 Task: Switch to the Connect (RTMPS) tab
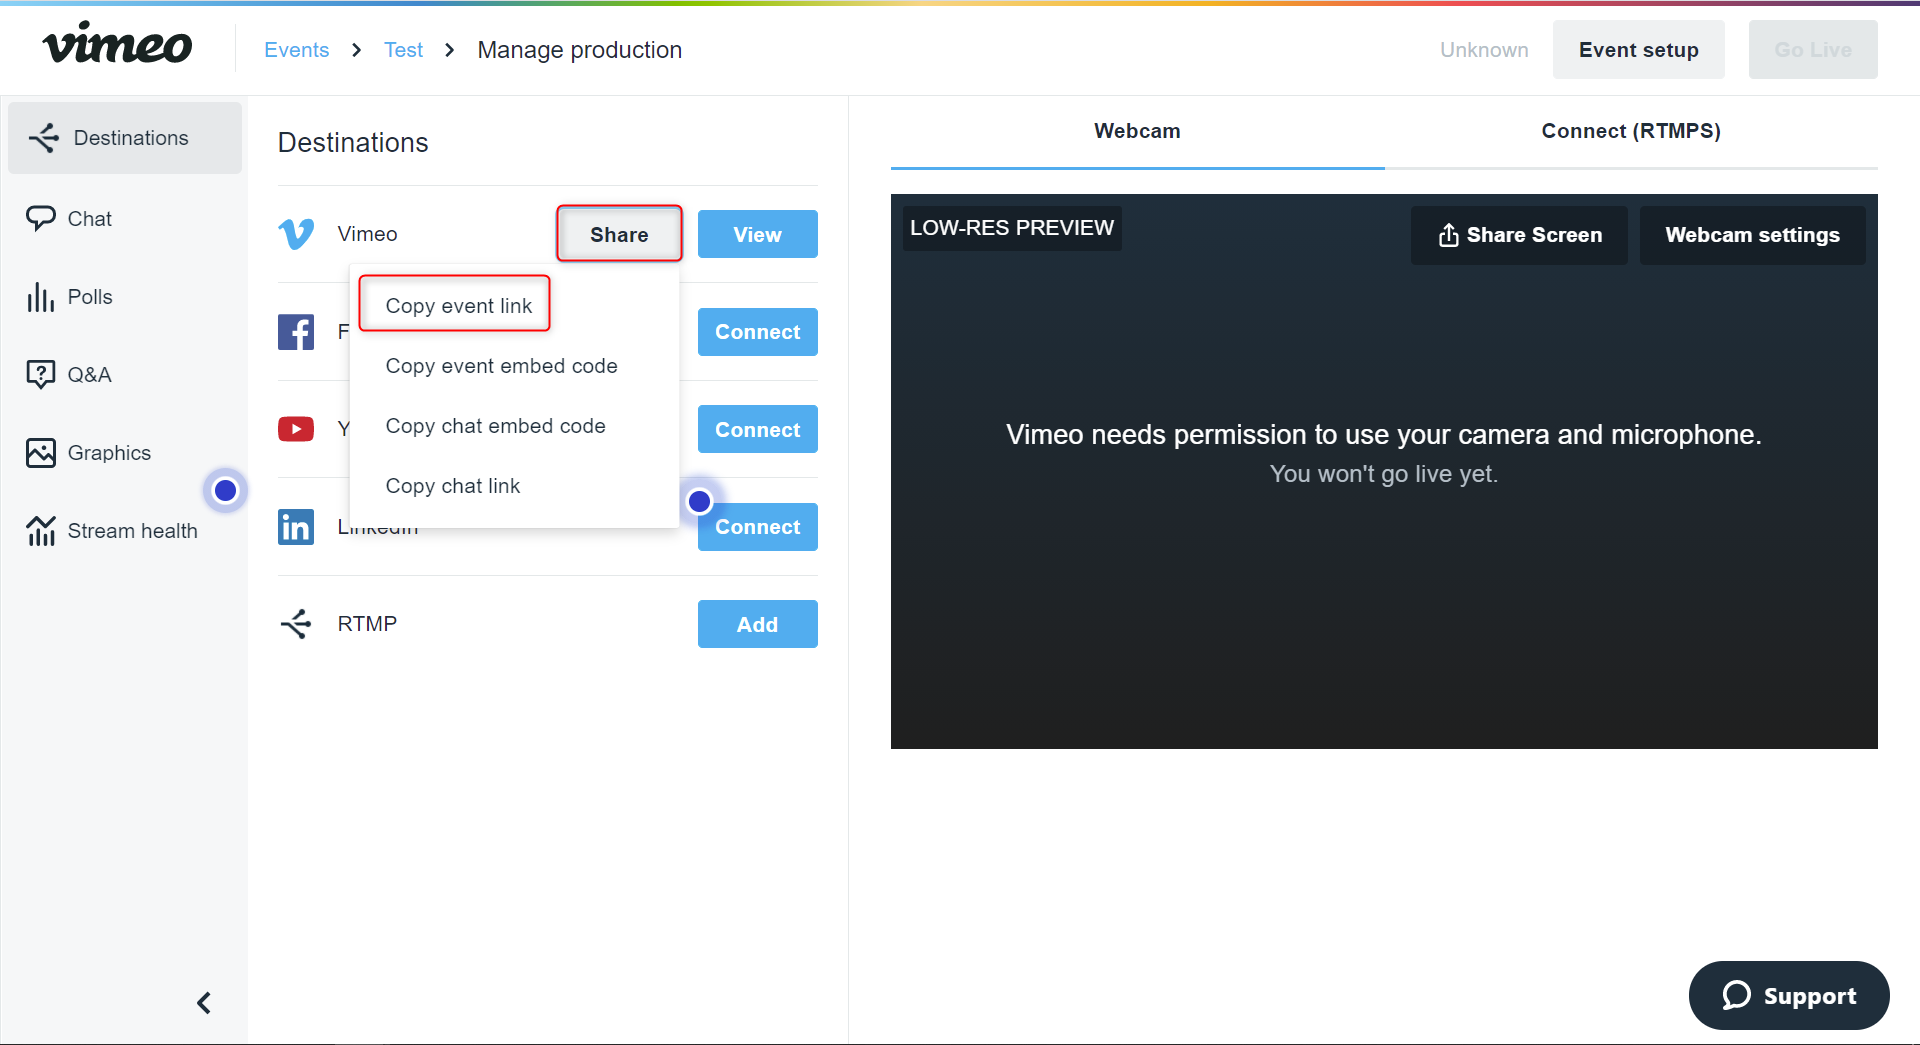(x=1630, y=131)
